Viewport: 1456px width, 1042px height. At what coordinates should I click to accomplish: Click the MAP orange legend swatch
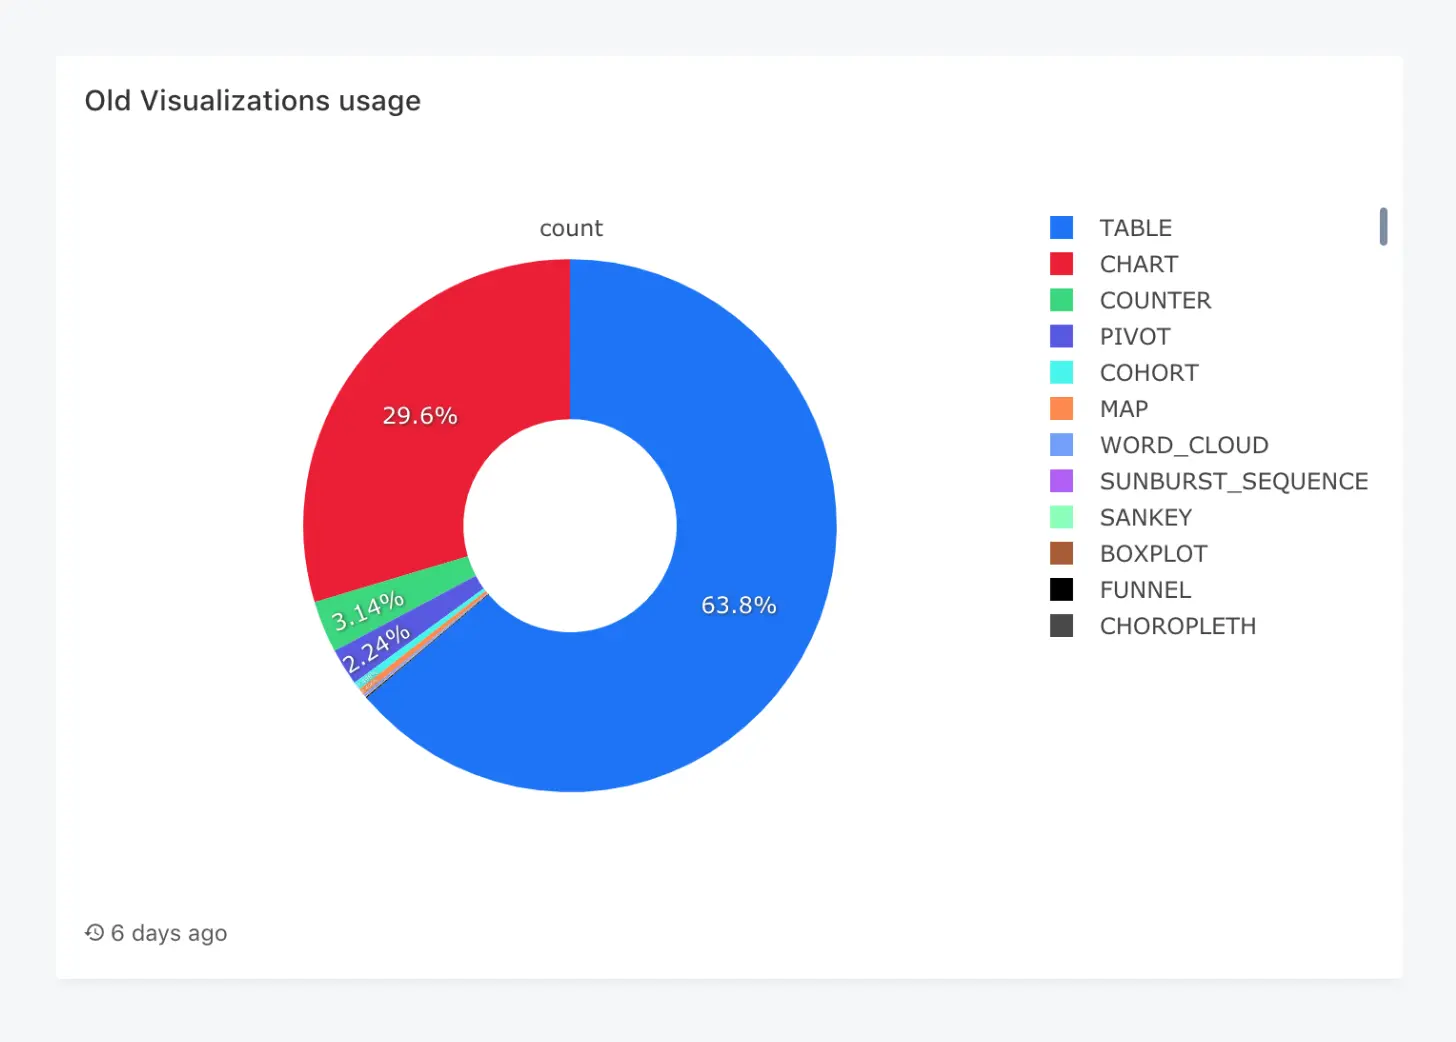(x=1061, y=408)
